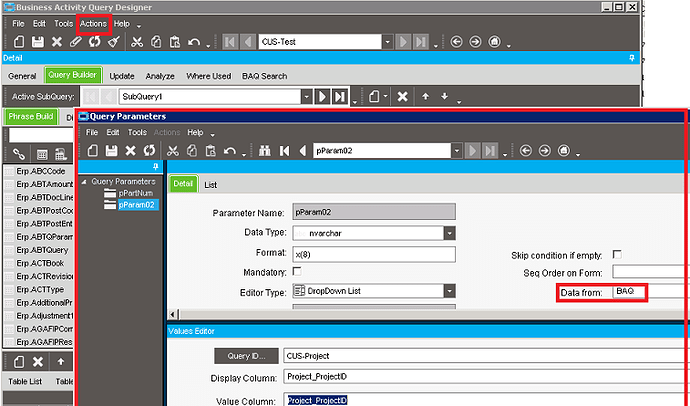
Task: Switch to the Analyze tab
Action: (x=160, y=76)
